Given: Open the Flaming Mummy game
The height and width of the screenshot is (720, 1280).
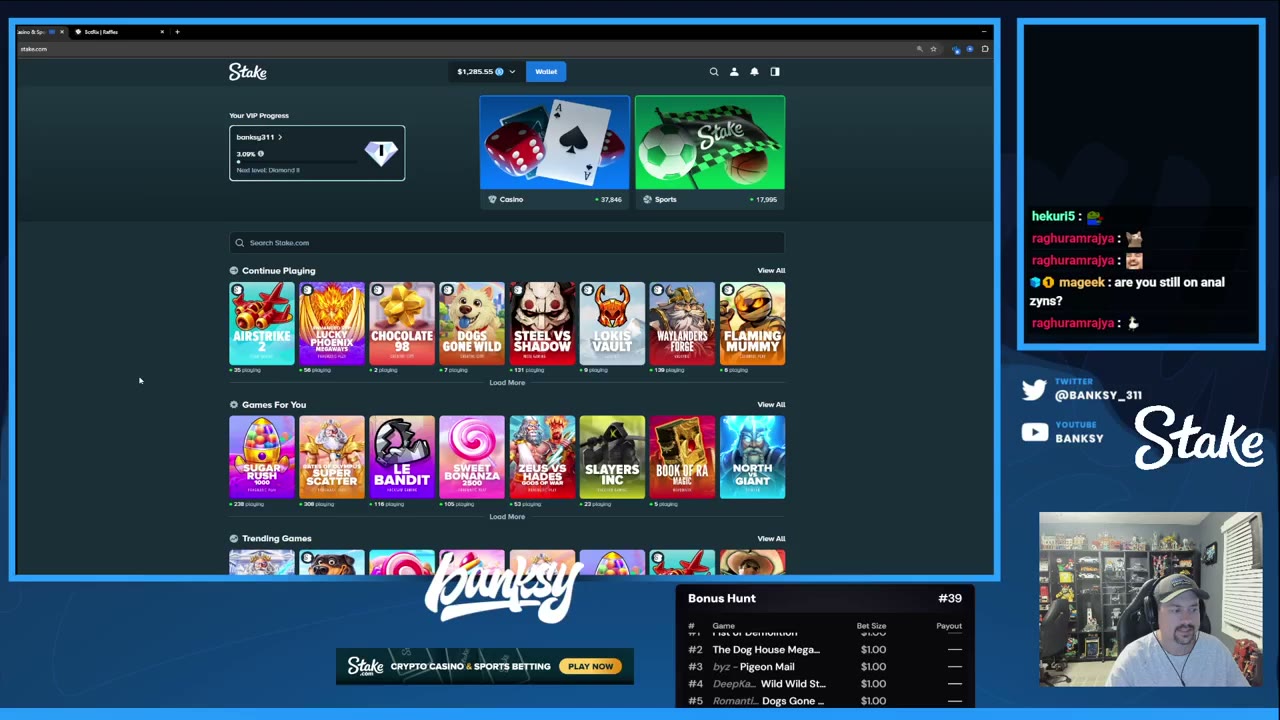Looking at the screenshot, I should [752, 324].
